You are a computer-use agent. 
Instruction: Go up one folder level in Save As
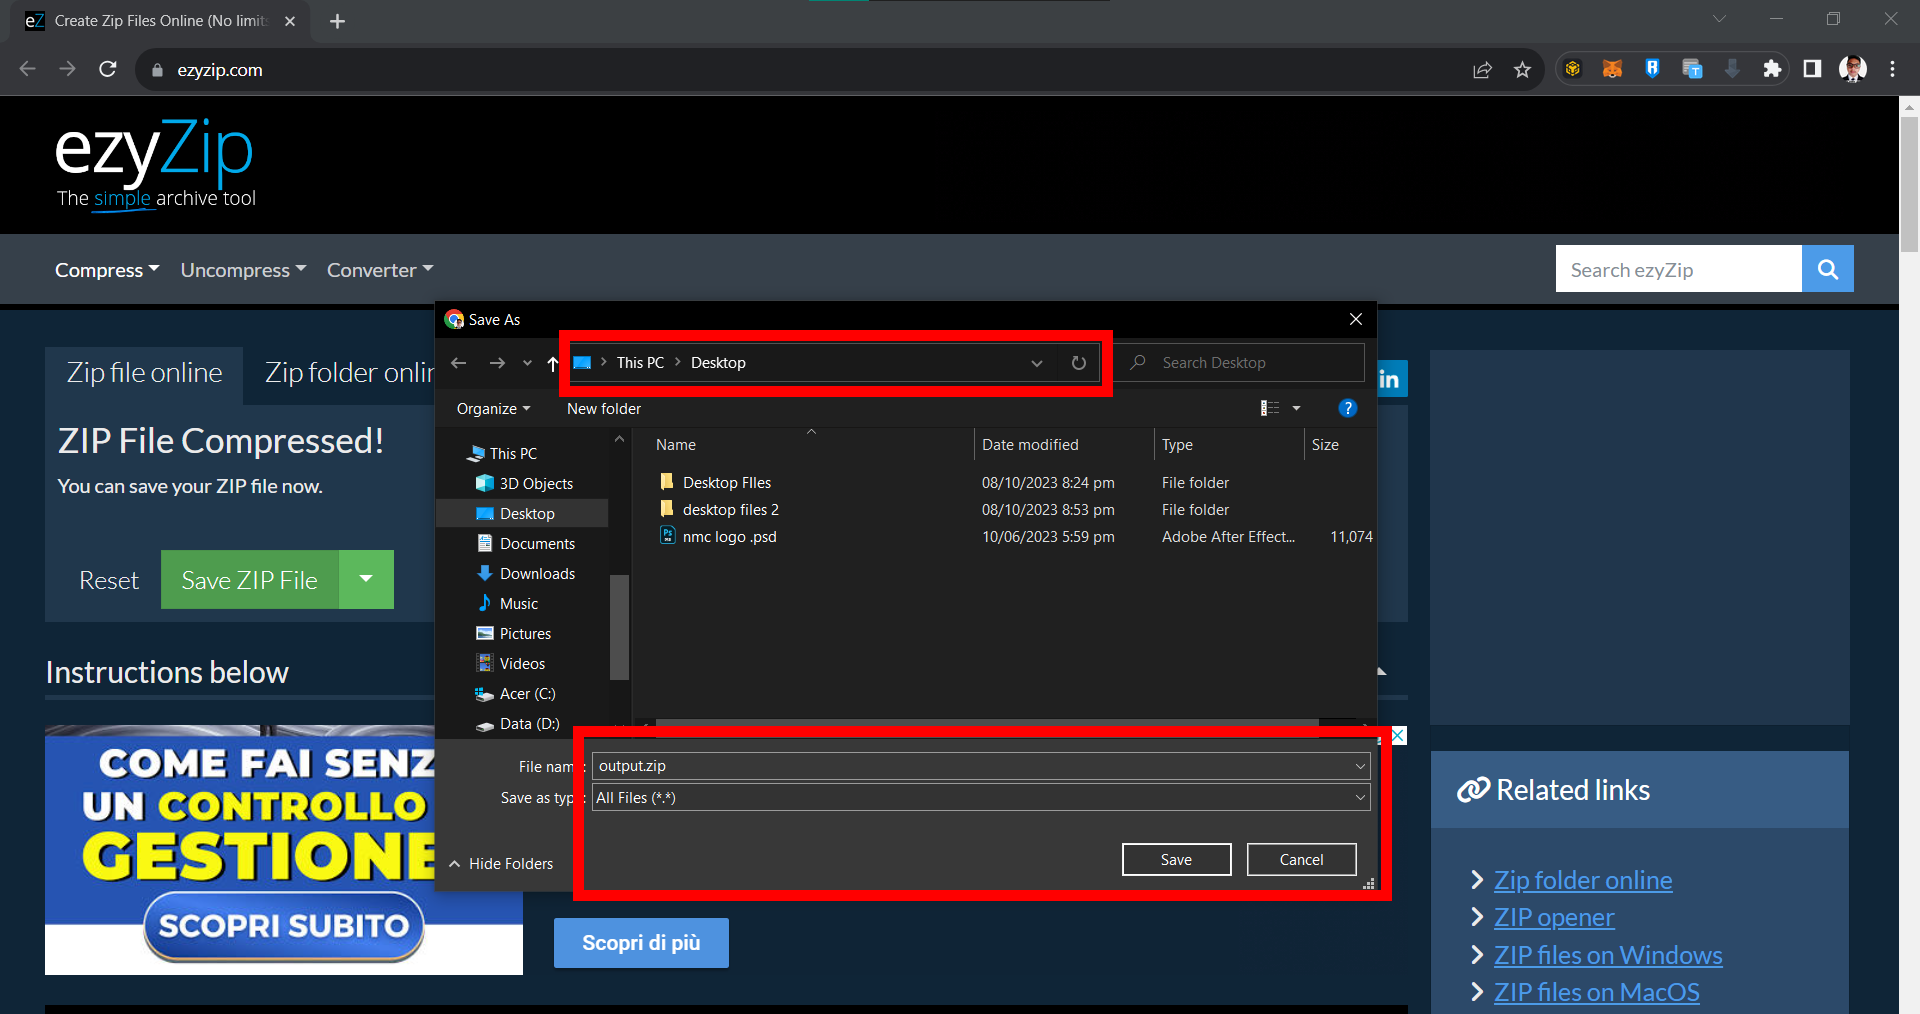[x=553, y=363]
